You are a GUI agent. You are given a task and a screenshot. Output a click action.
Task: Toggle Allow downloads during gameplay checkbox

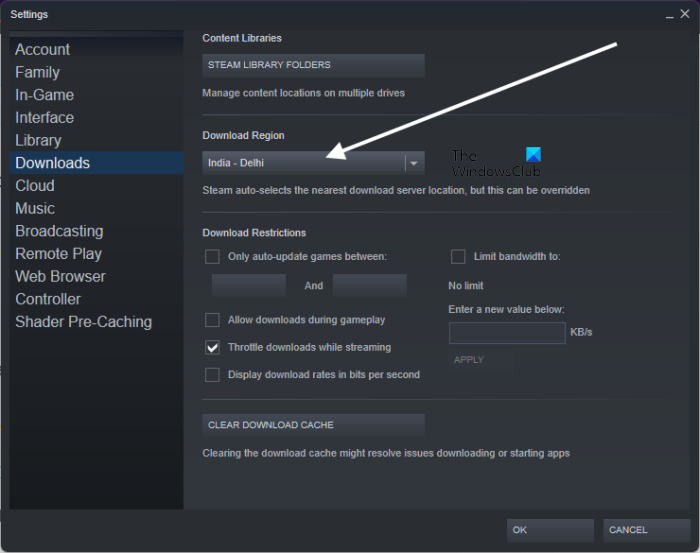pos(212,320)
